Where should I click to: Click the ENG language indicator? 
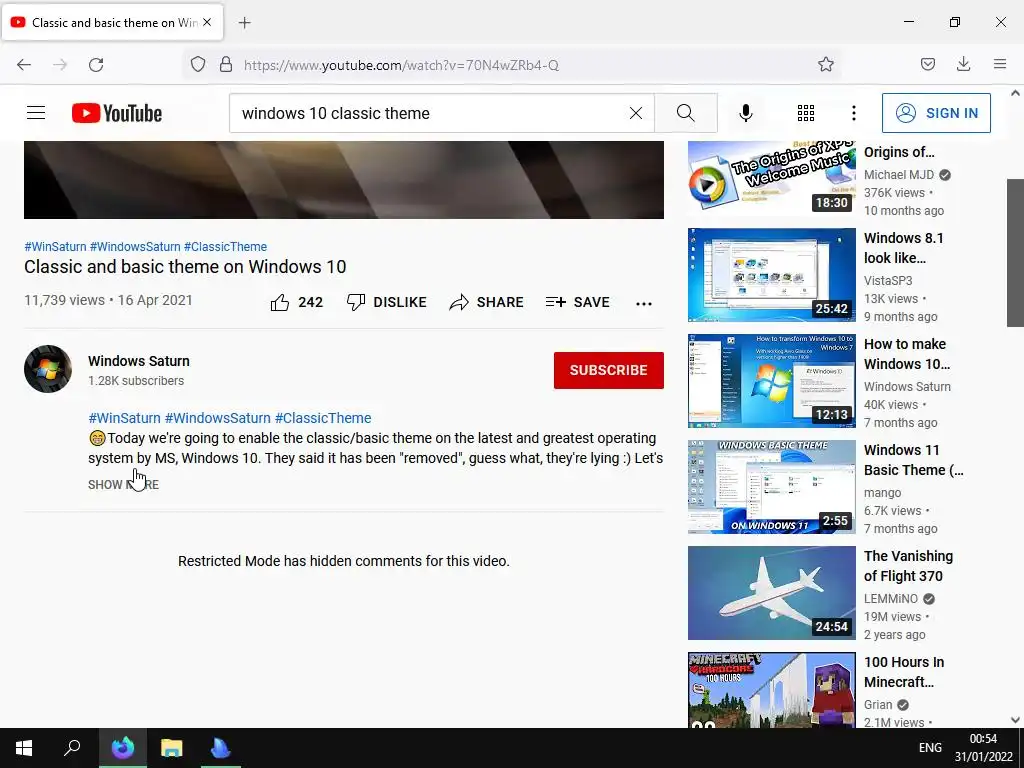click(x=930, y=748)
